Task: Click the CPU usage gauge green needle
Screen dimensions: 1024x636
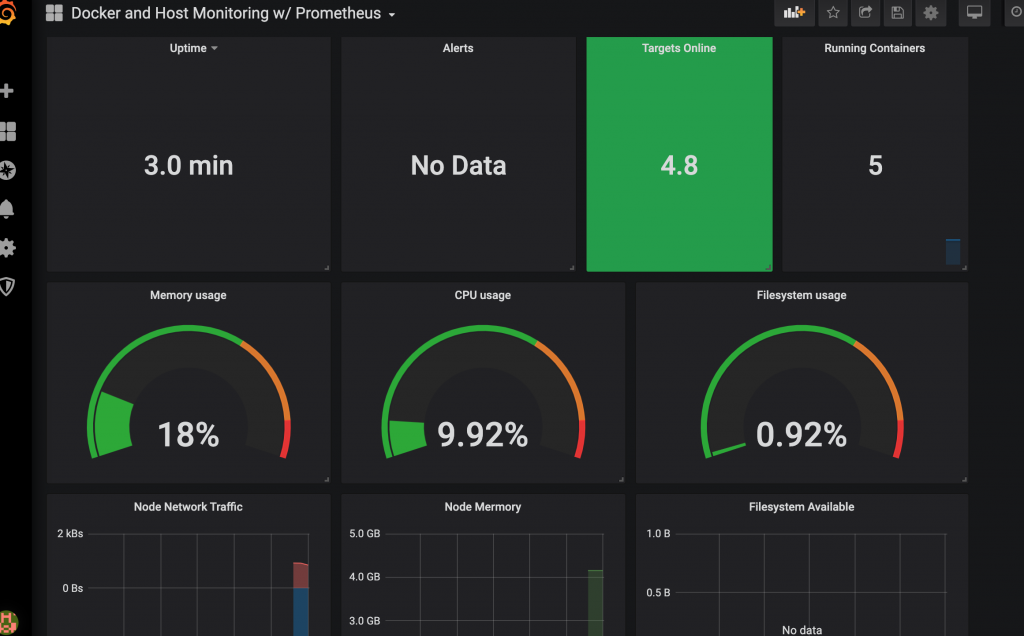Action: point(408,437)
